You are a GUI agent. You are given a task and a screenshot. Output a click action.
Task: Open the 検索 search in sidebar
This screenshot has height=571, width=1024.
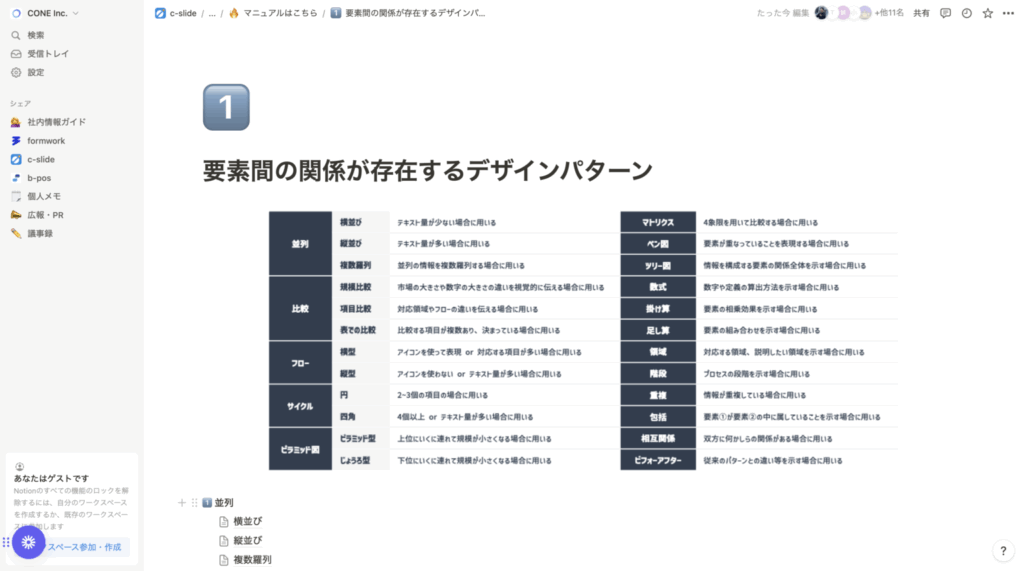(35, 35)
